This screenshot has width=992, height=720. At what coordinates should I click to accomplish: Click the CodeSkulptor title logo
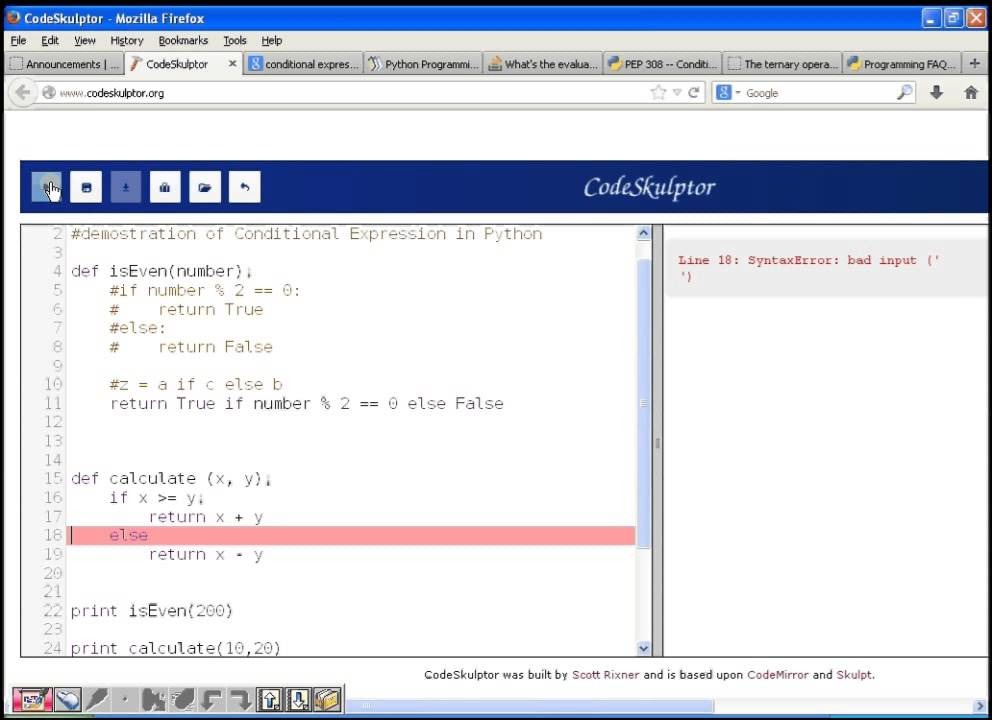[649, 187]
